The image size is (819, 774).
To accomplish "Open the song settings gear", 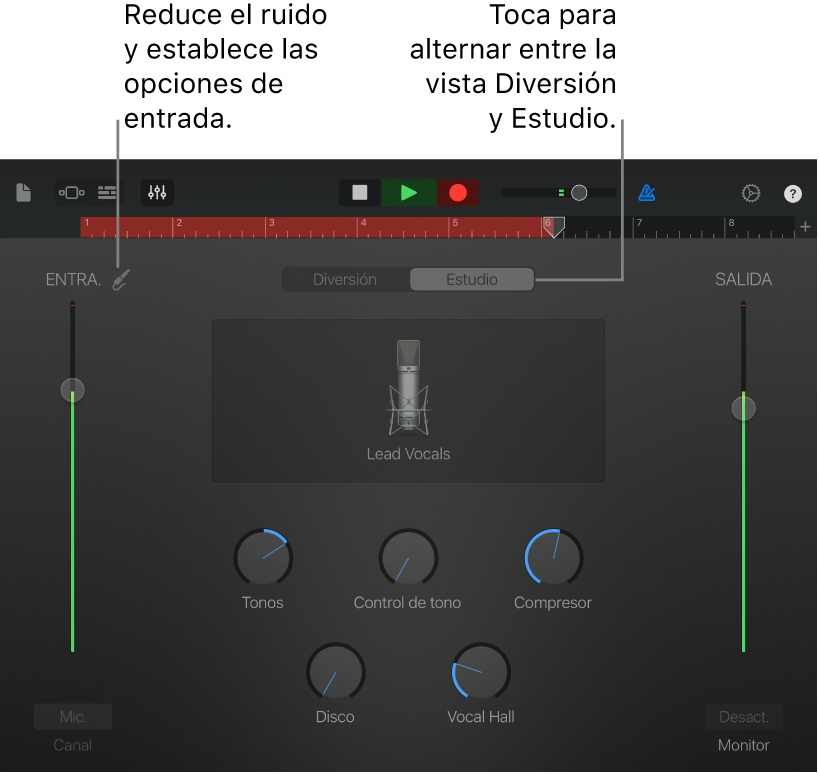I will (751, 193).
